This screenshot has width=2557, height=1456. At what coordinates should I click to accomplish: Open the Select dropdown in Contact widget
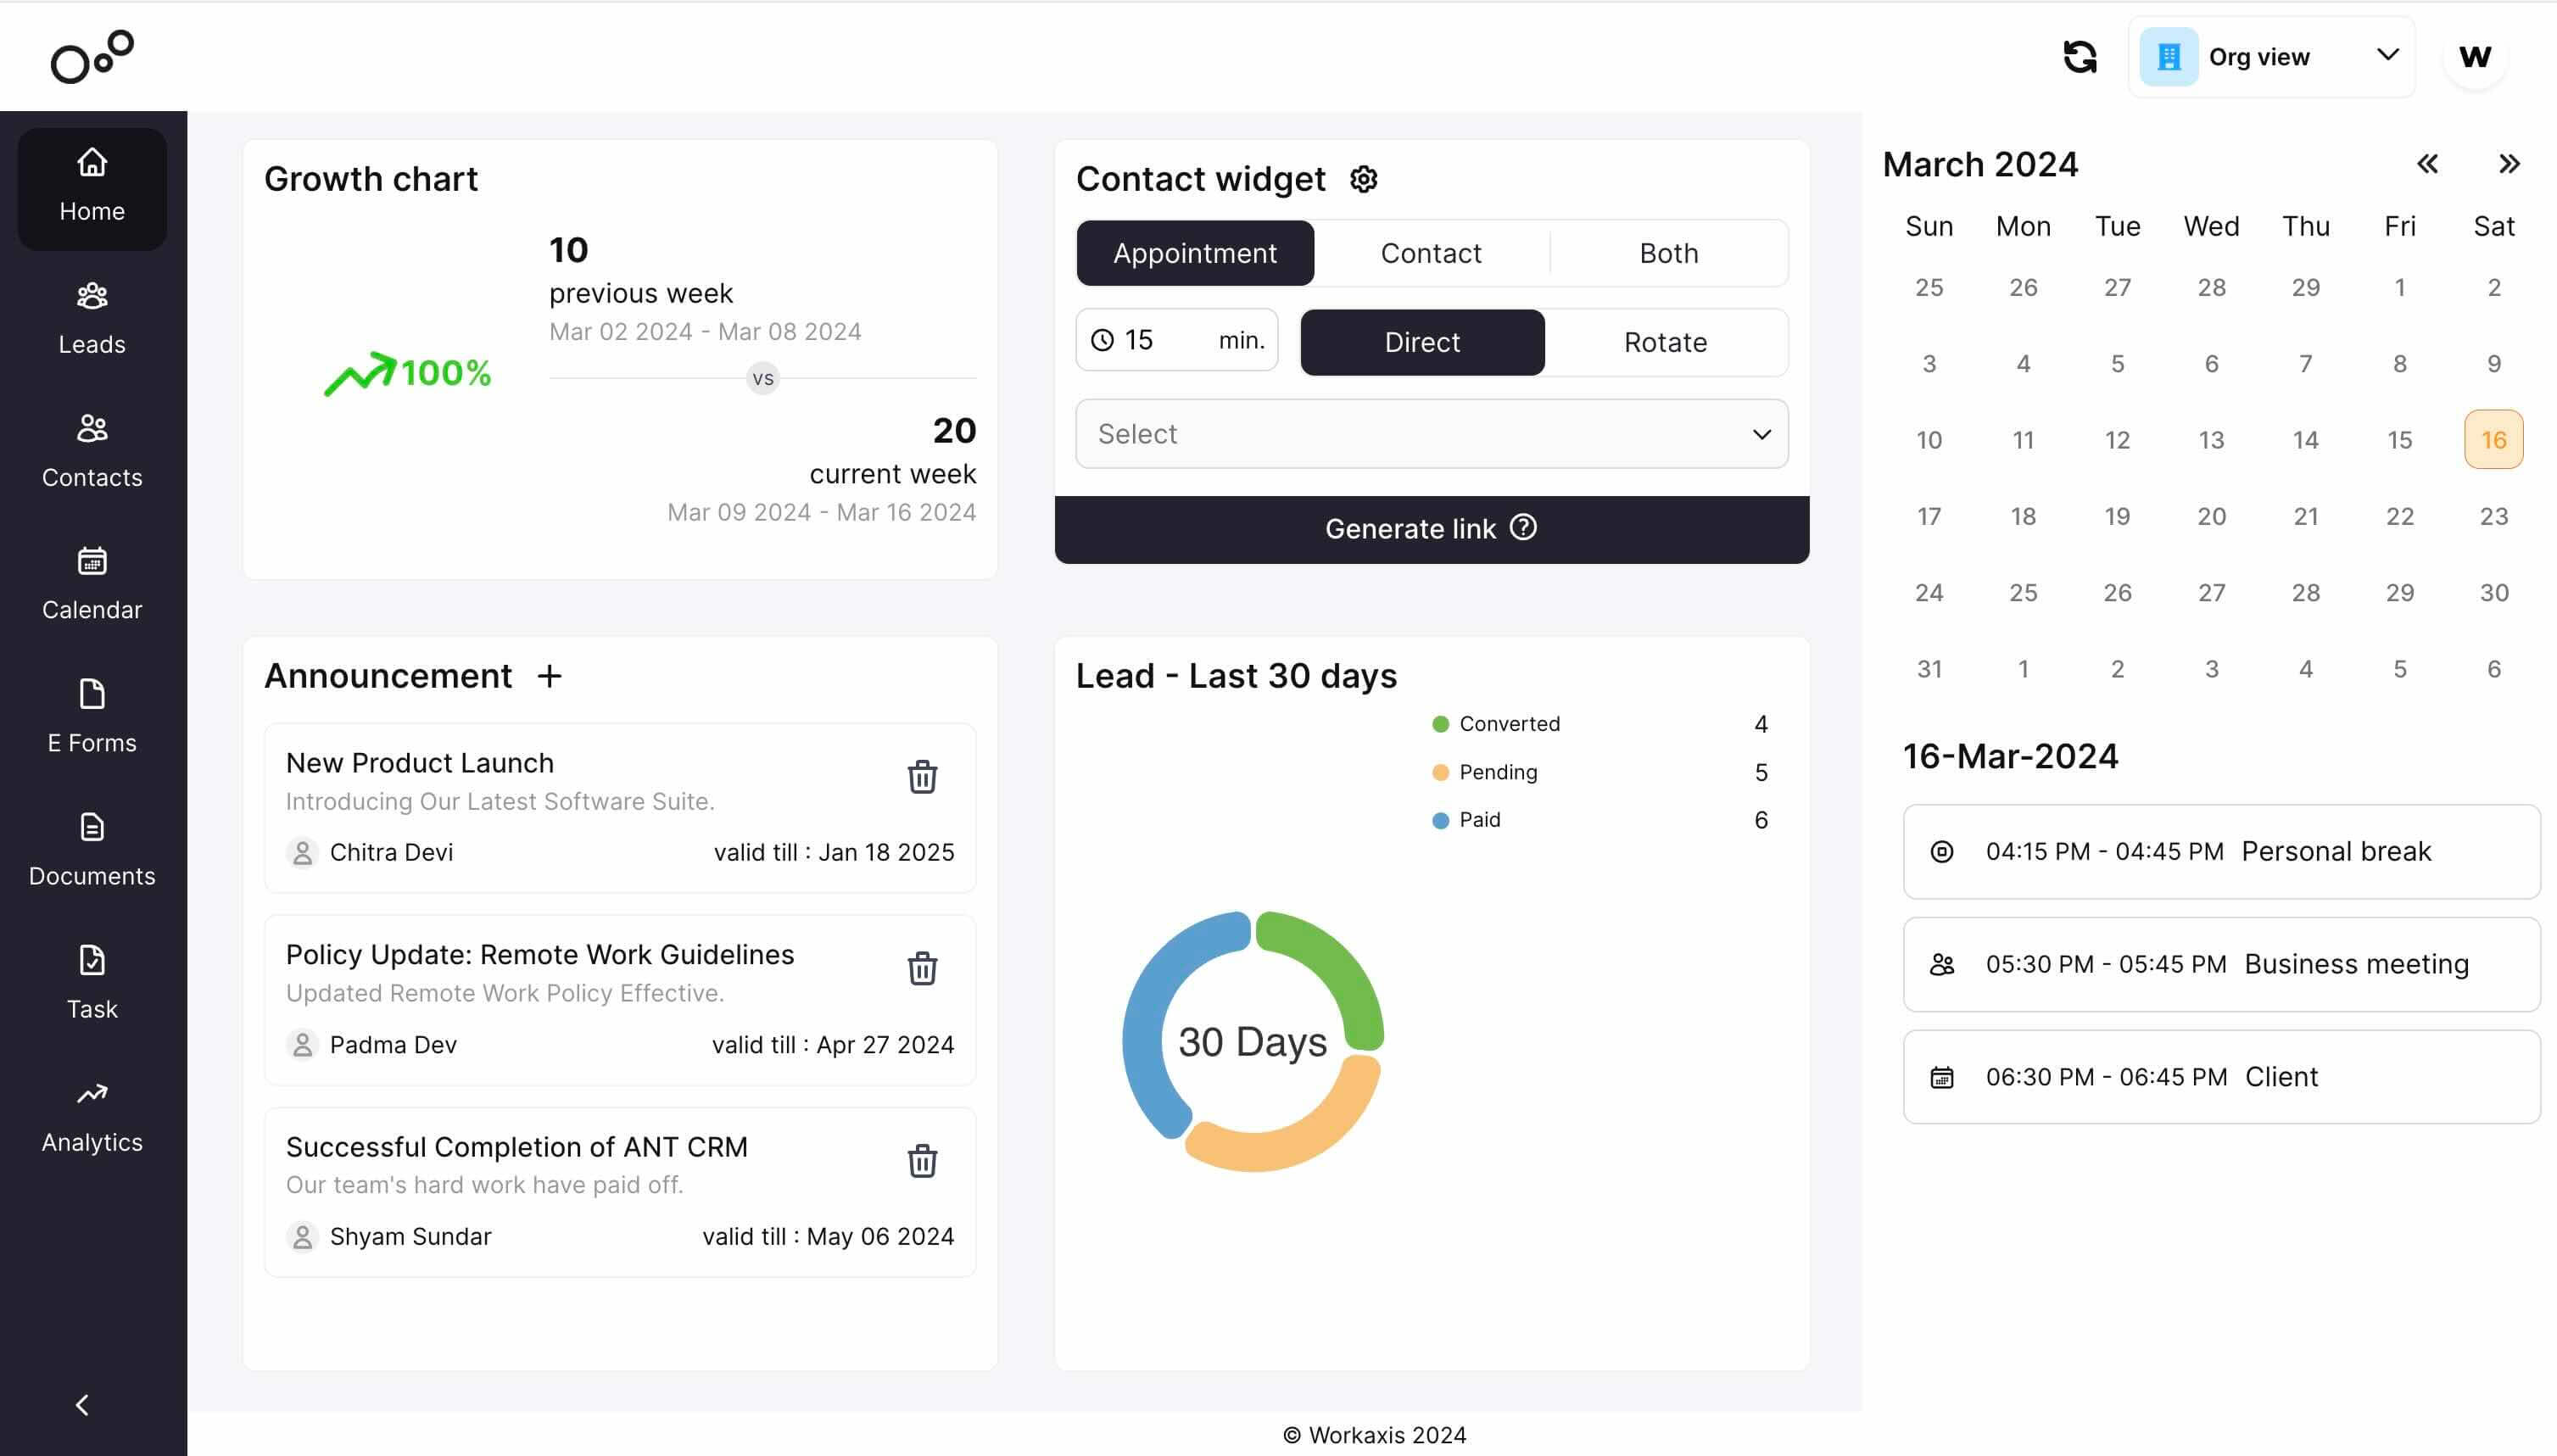pos(1431,434)
